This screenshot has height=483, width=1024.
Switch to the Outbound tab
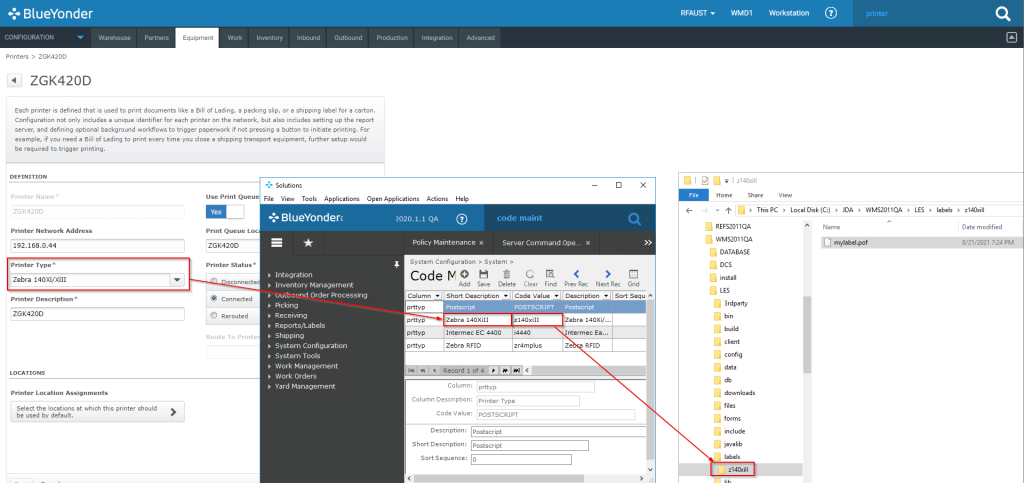coord(348,38)
